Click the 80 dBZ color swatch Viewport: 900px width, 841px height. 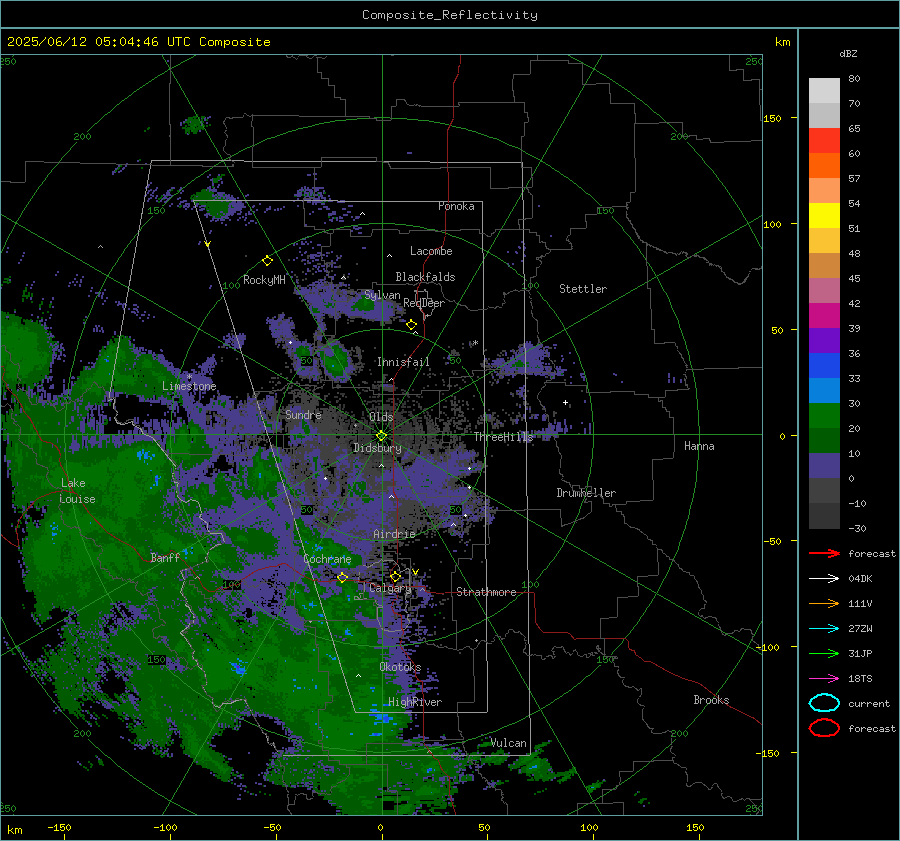point(824,90)
